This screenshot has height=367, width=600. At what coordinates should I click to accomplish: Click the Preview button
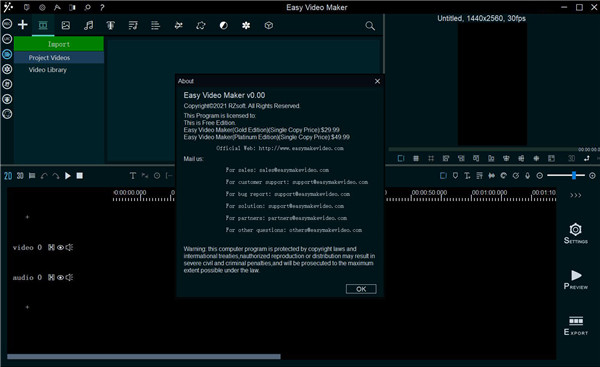point(576,280)
